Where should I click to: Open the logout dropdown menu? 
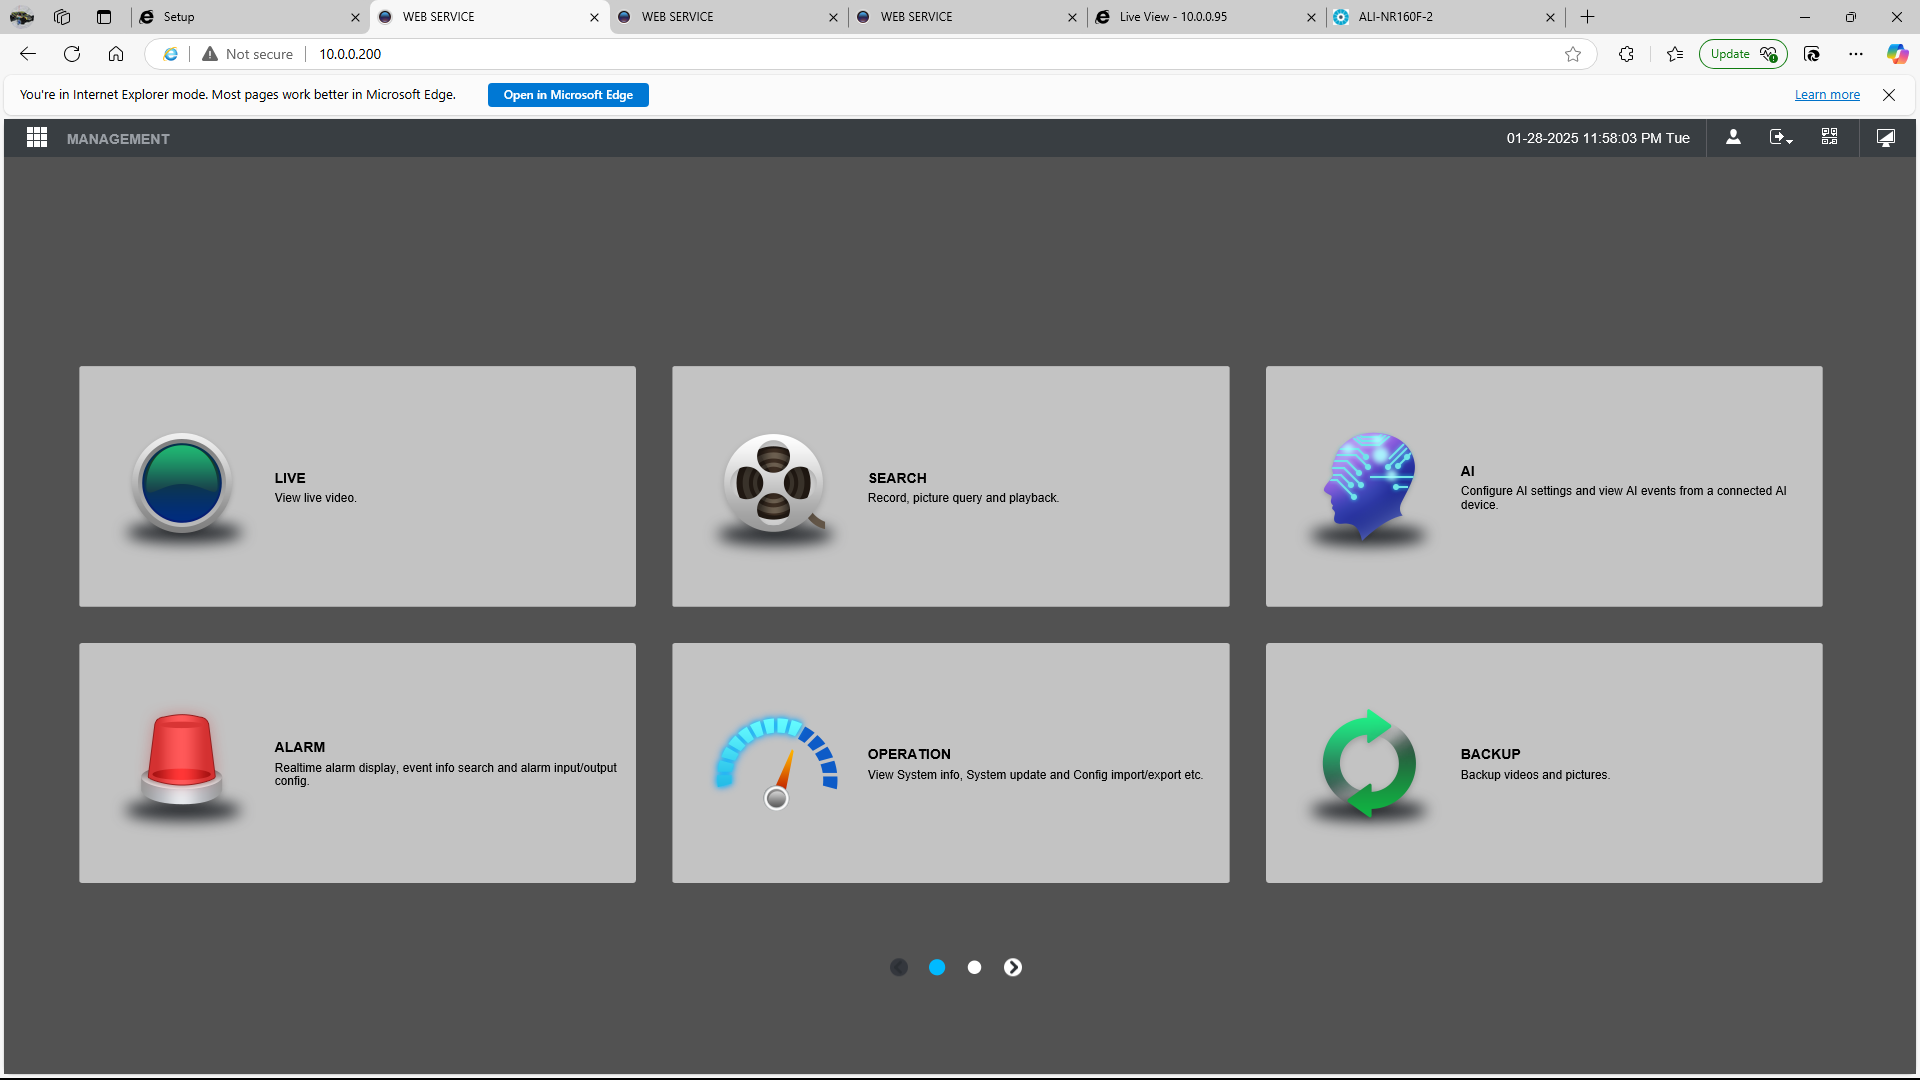pyautogui.click(x=1781, y=138)
